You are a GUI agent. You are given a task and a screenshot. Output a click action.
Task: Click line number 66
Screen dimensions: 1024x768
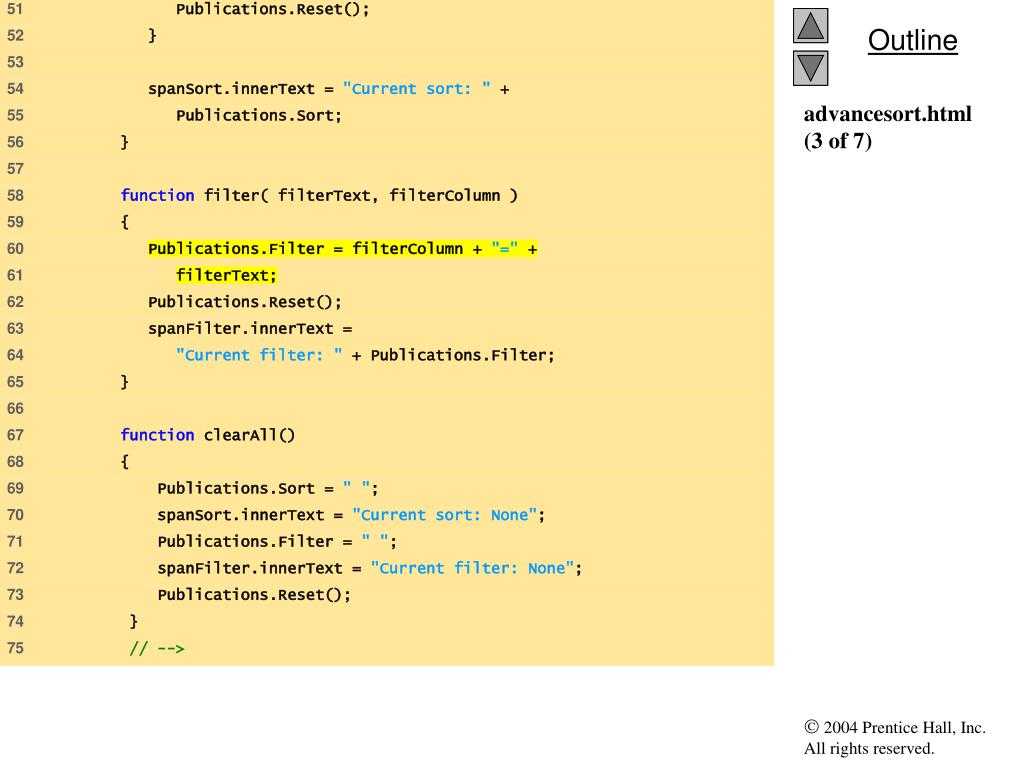tap(15, 409)
